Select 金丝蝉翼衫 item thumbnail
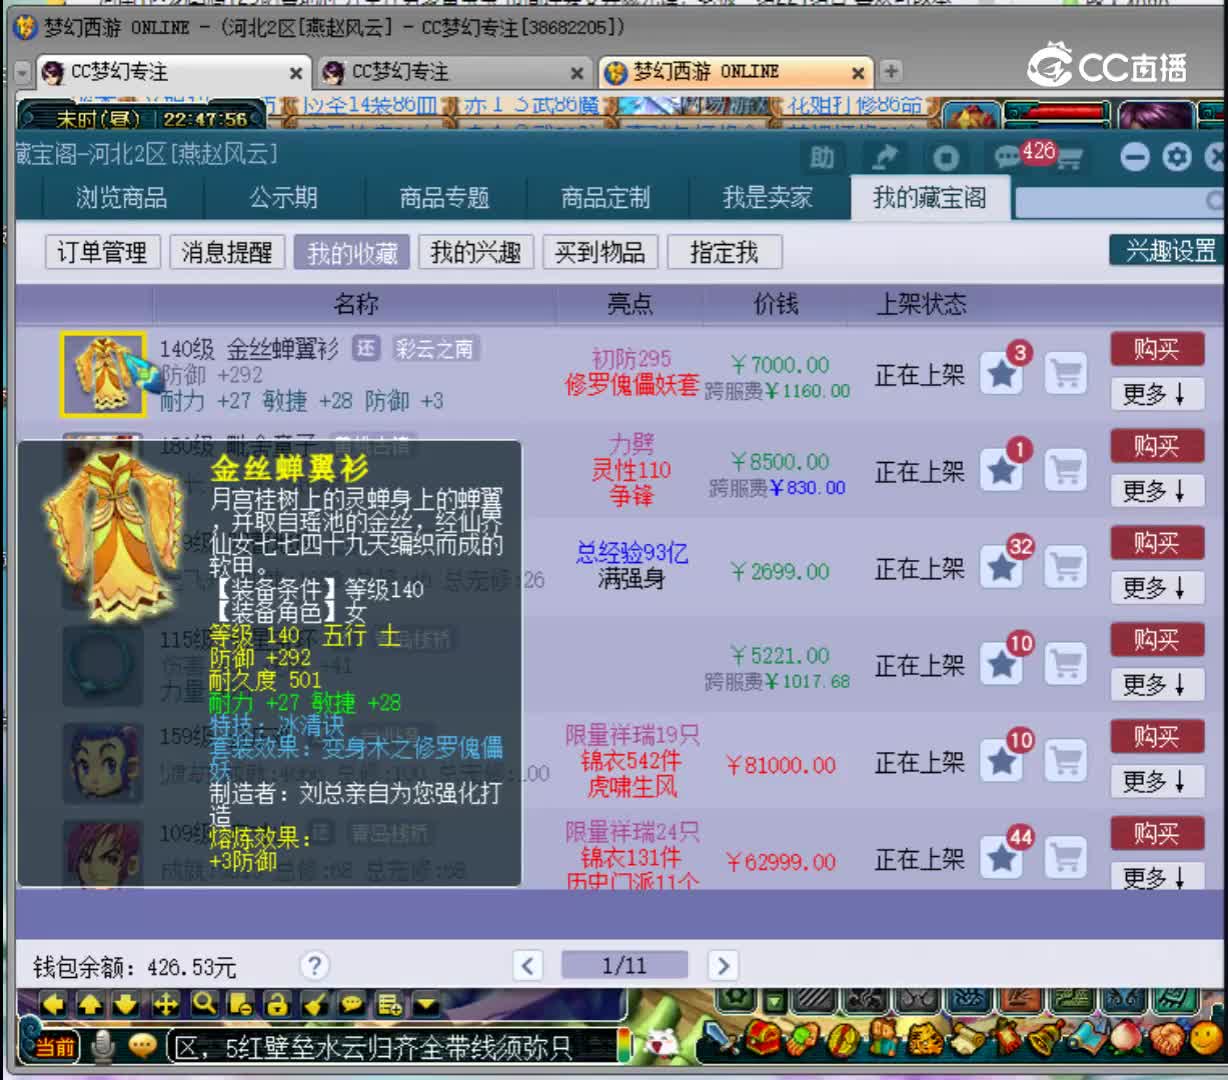Image resolution: width=1228 pixels, height=1080 pixels. (x=103, y=374)
